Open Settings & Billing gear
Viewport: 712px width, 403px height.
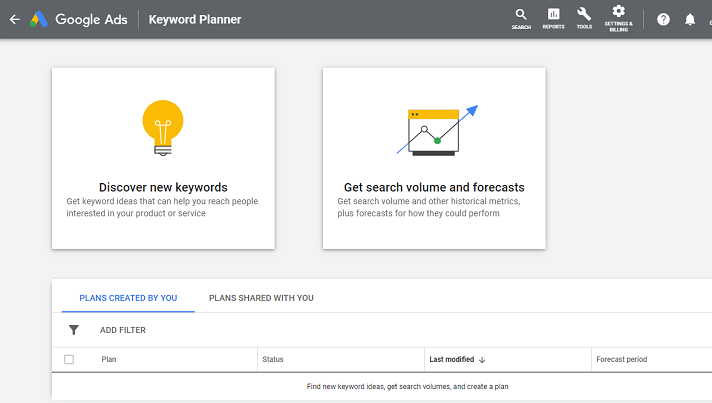pos(618,19)
